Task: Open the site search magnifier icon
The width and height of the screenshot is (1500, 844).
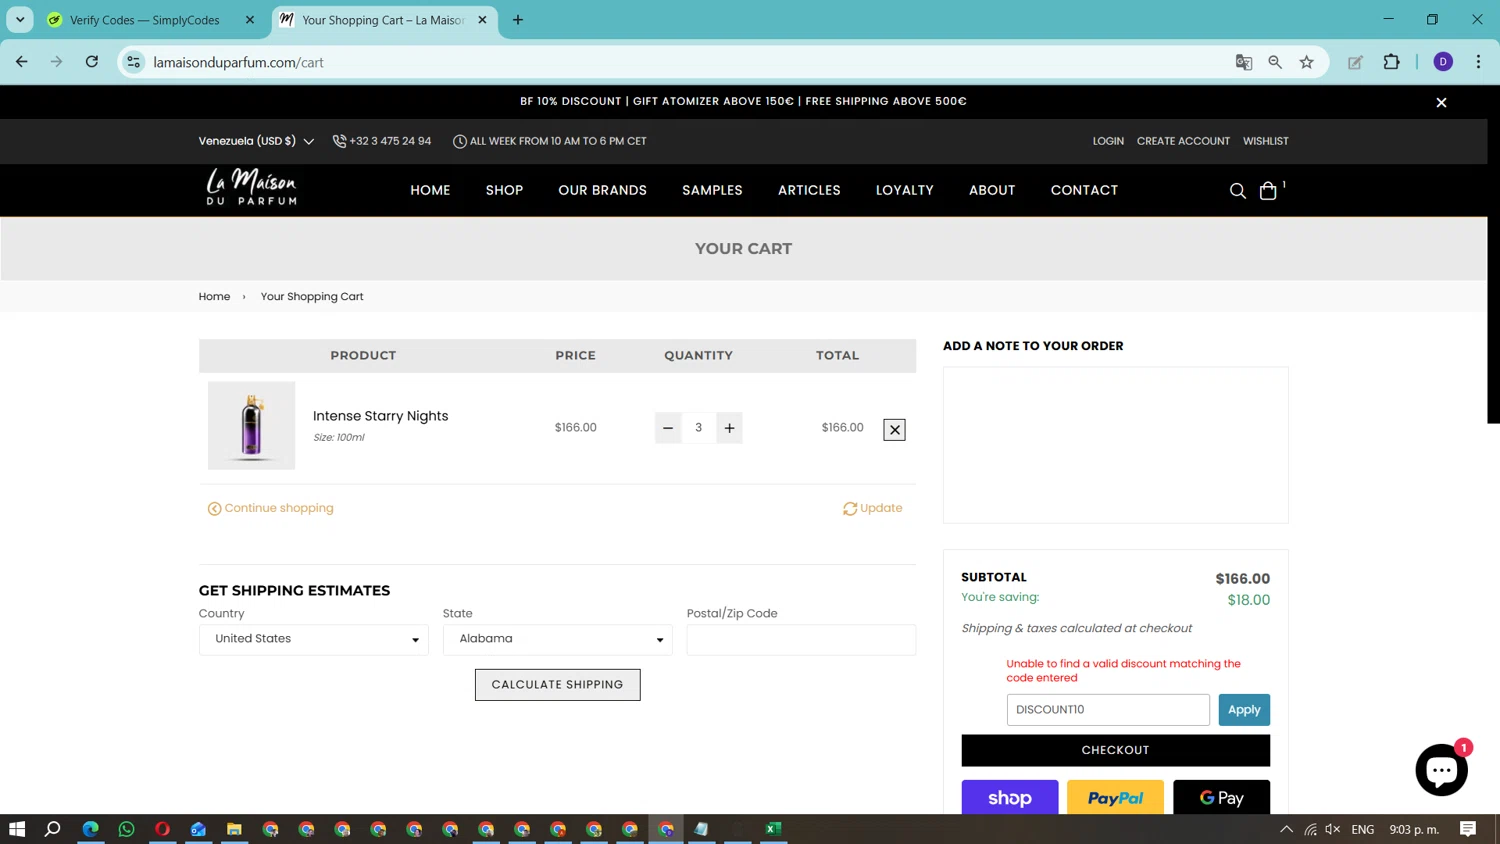Action: coord(1237,190)
